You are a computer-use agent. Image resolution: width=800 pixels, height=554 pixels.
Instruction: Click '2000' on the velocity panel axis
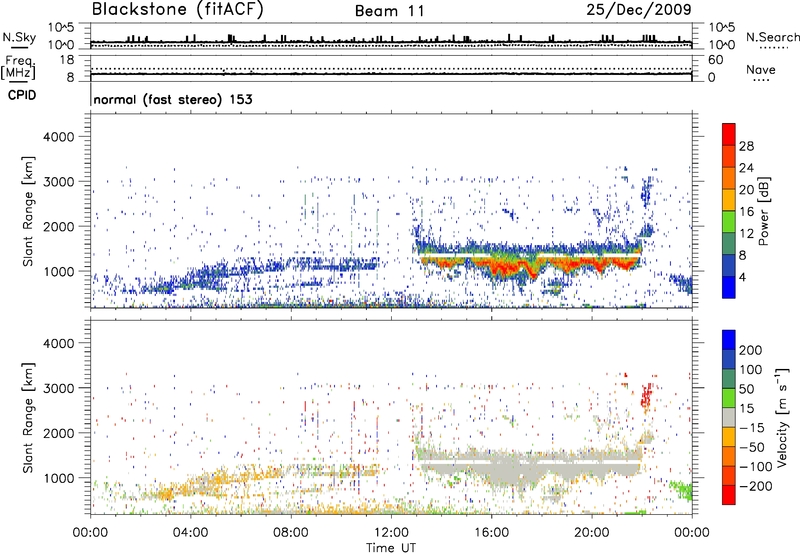point(58,433)
